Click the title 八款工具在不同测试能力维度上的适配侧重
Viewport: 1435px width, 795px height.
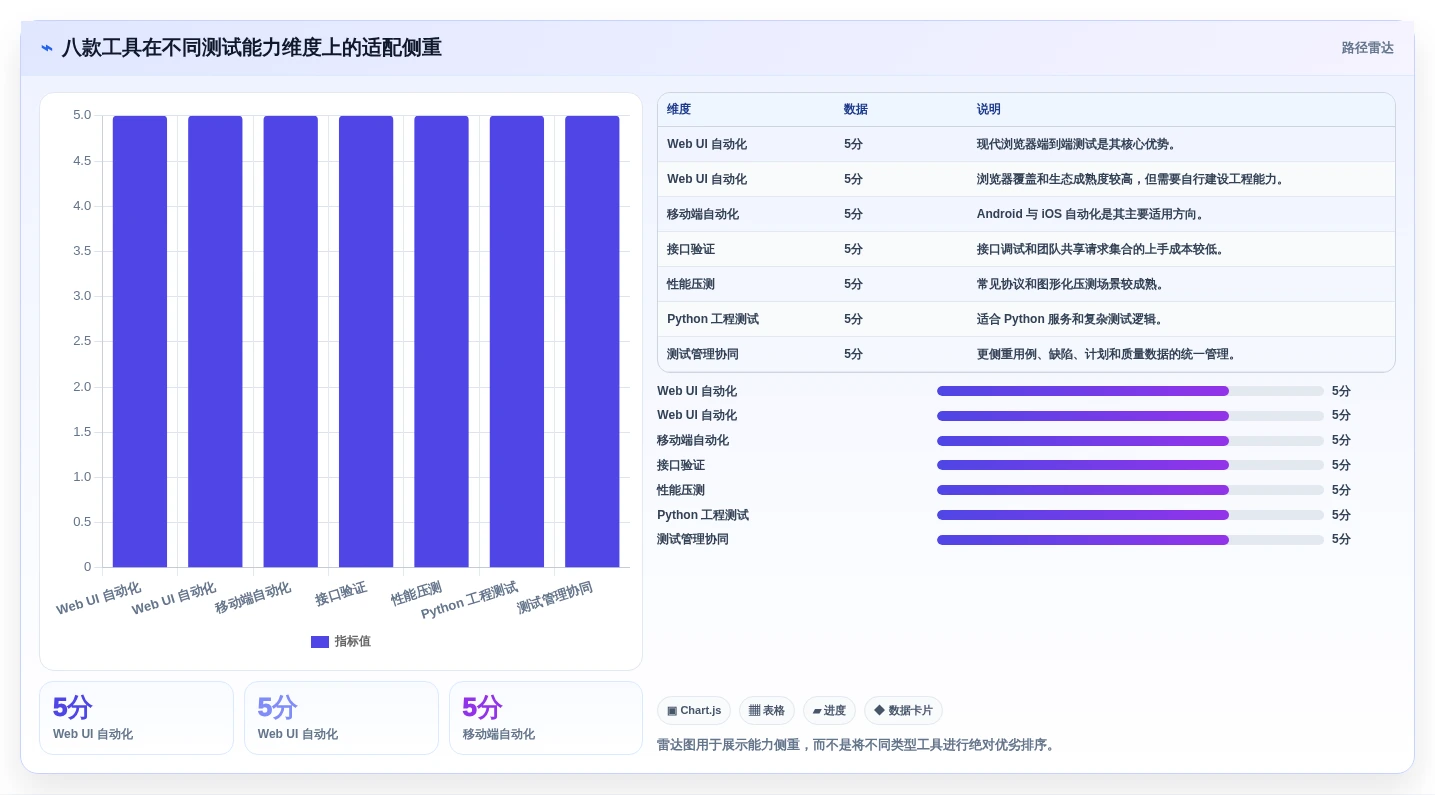(251, 48)
